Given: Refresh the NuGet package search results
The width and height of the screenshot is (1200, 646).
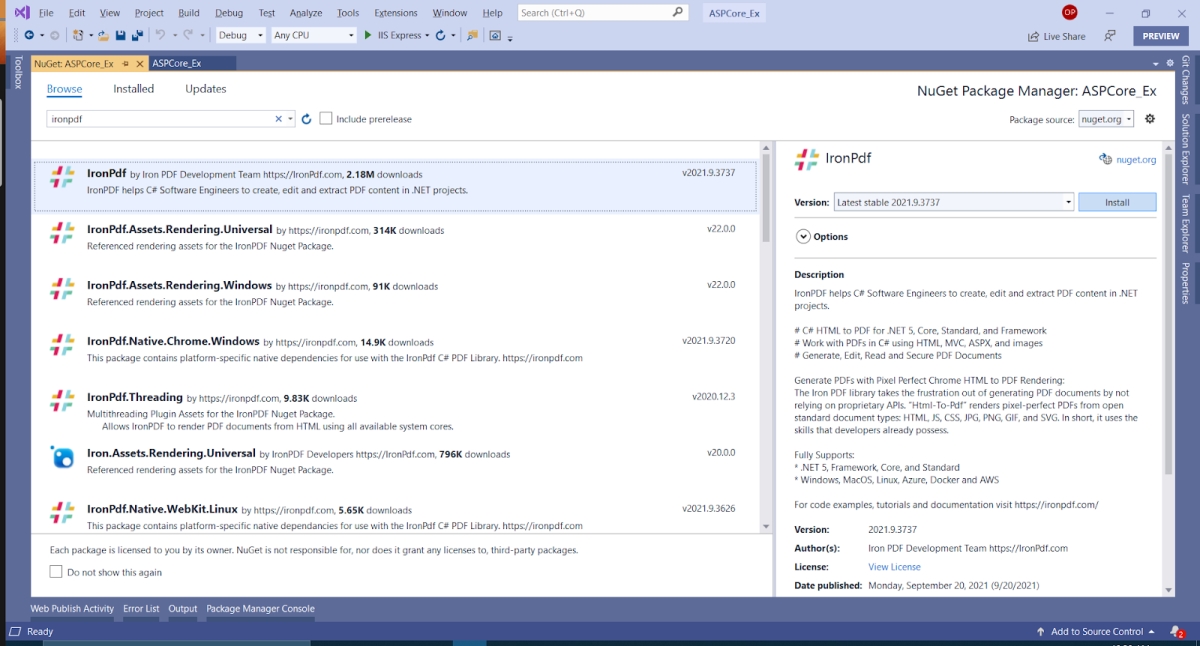Looking at the screenshot, I should 307,119.
